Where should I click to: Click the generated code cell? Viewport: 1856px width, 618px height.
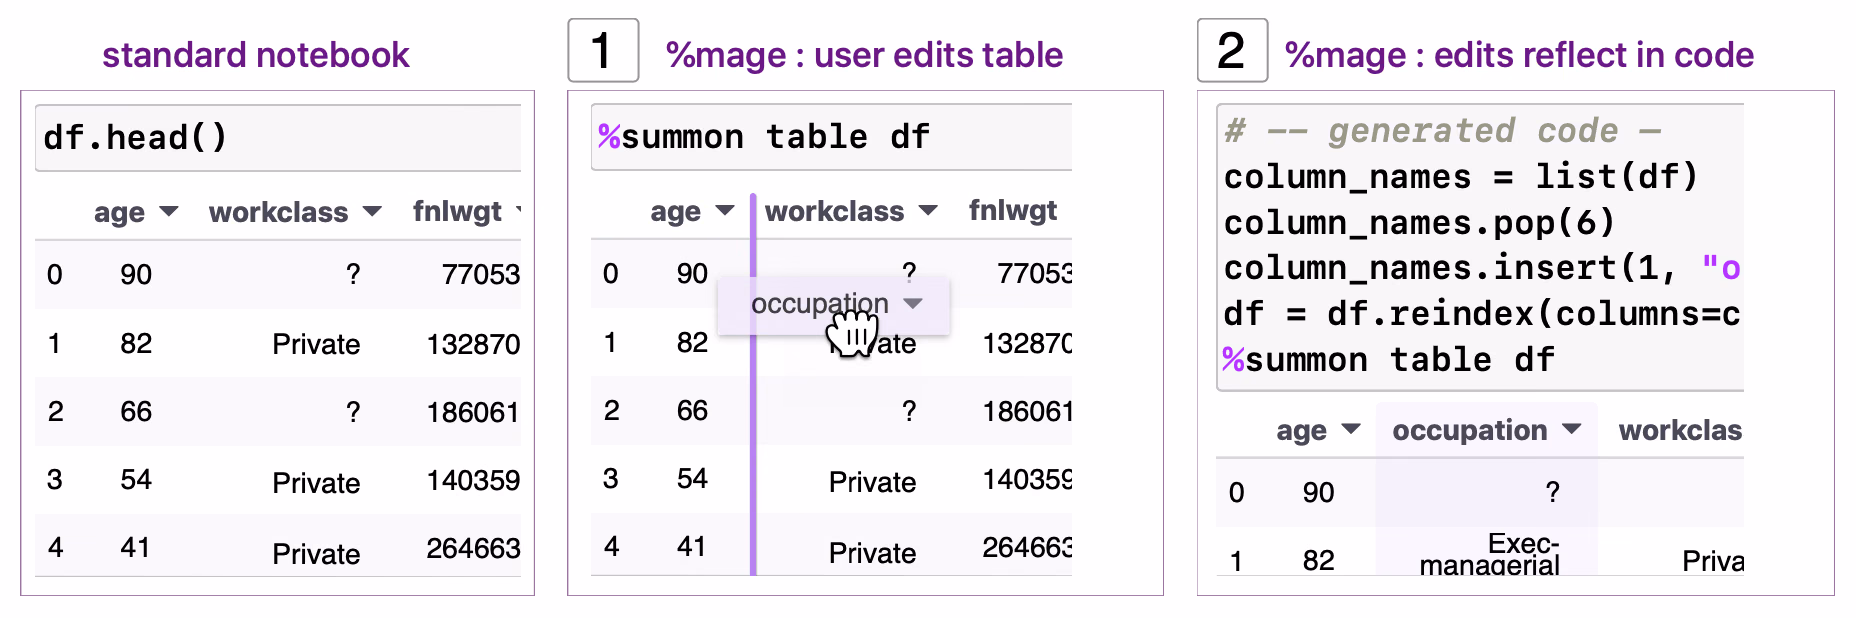coord(1480,247)
